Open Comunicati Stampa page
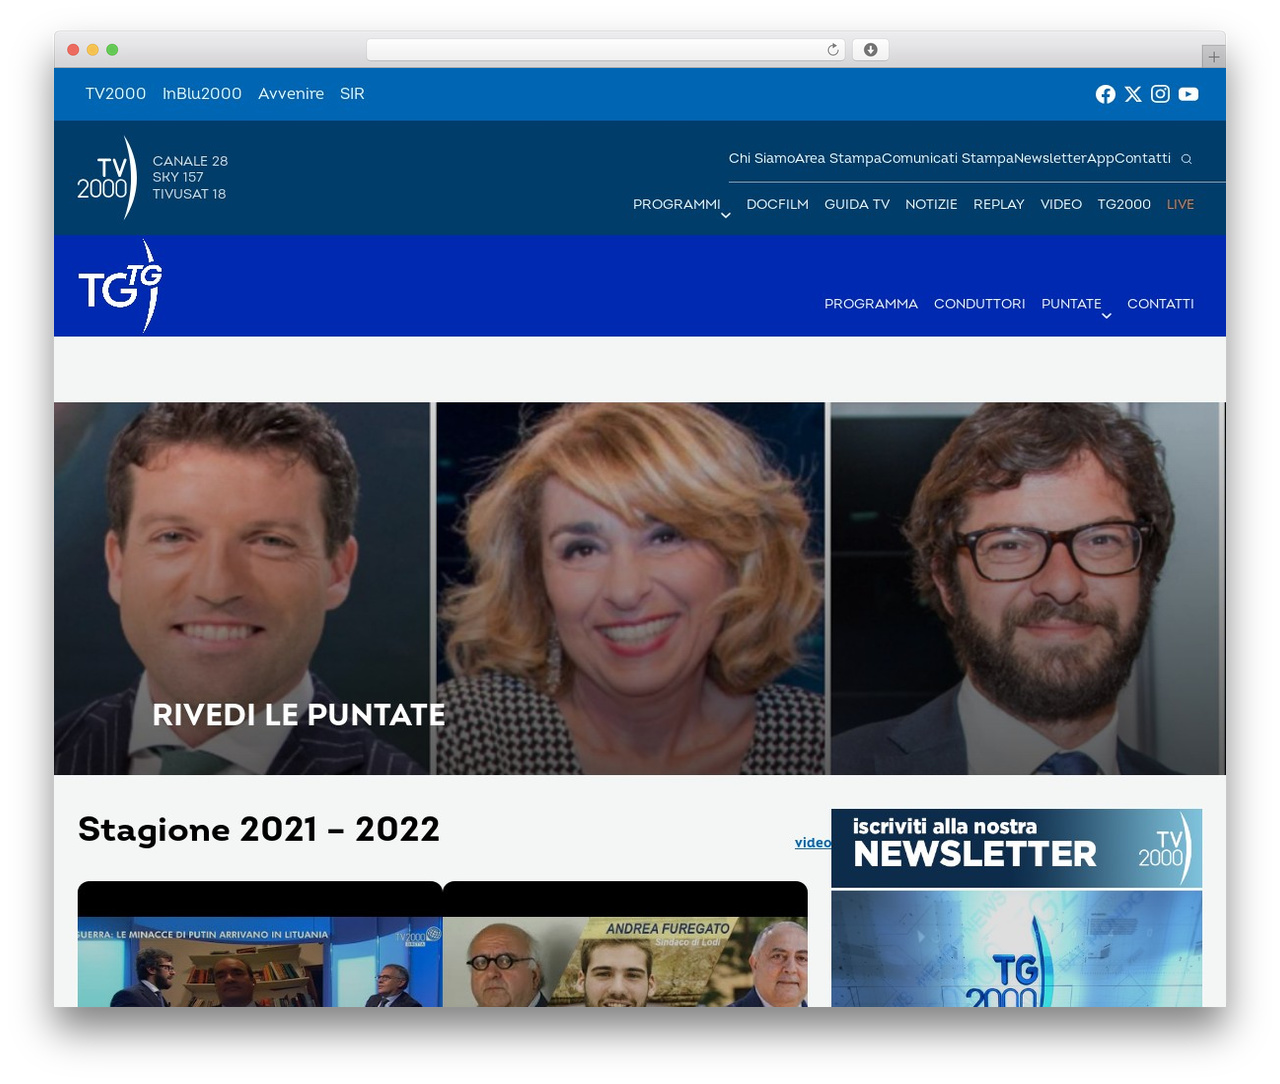This screenshot has height=1084, width=1280. (948, 158)
